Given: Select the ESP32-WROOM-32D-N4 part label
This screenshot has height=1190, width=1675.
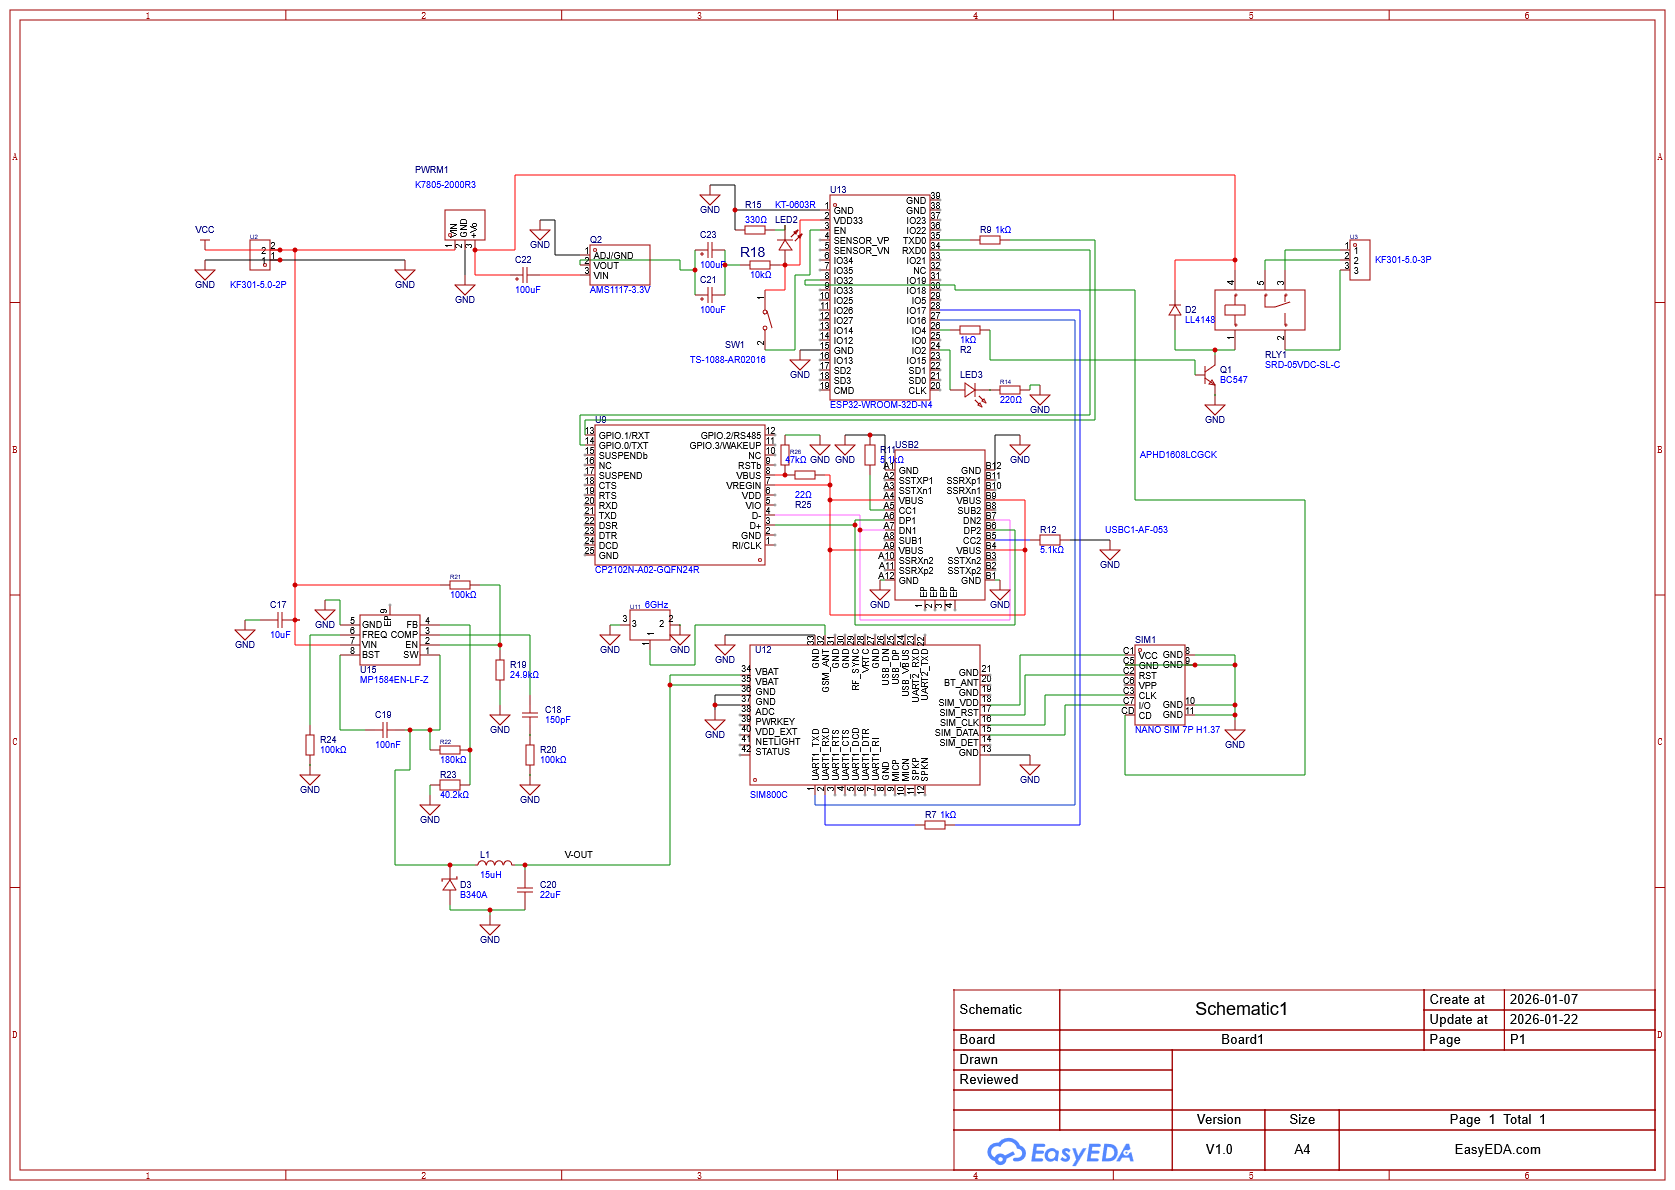Looking at the screenshot, I should [880, 405].
